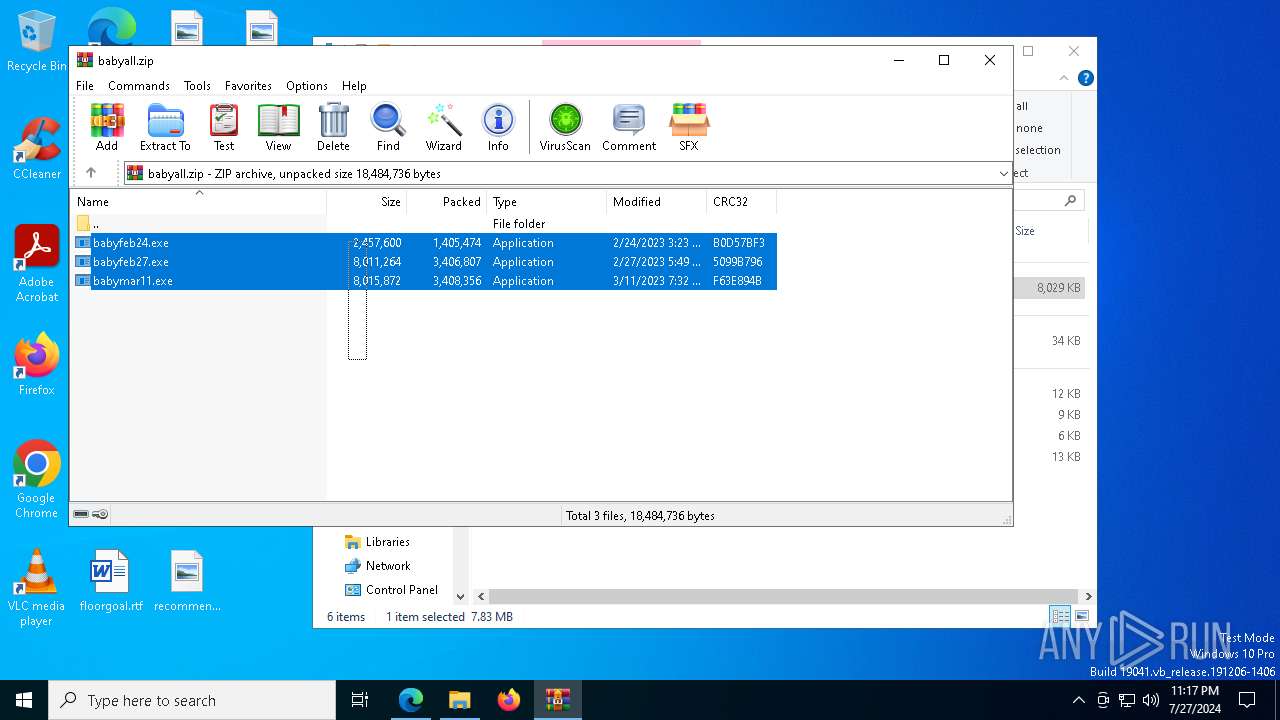Open notification center icon

tap(1247, 700)
